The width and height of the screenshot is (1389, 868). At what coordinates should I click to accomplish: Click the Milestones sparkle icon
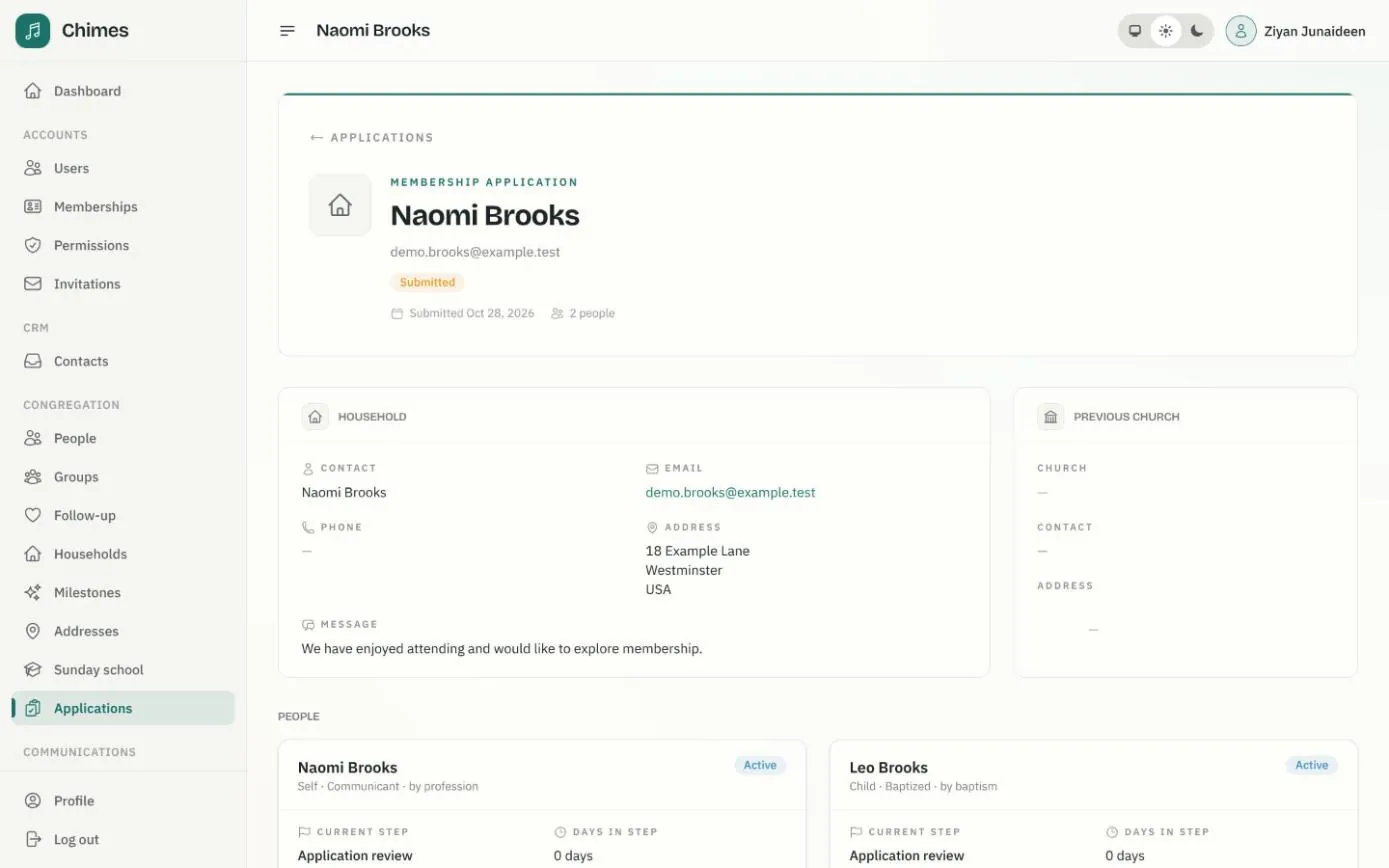[x=33, y=592]
